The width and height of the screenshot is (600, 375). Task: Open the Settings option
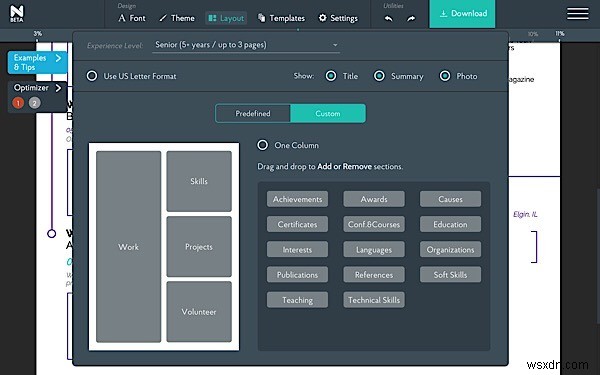pyautogui.click(x=338, y=18)
